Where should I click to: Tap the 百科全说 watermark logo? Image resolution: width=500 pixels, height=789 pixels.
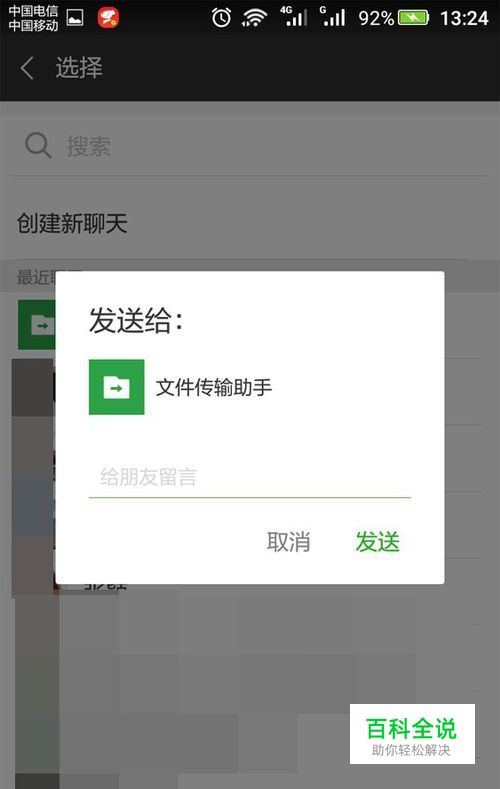point(412,734)
